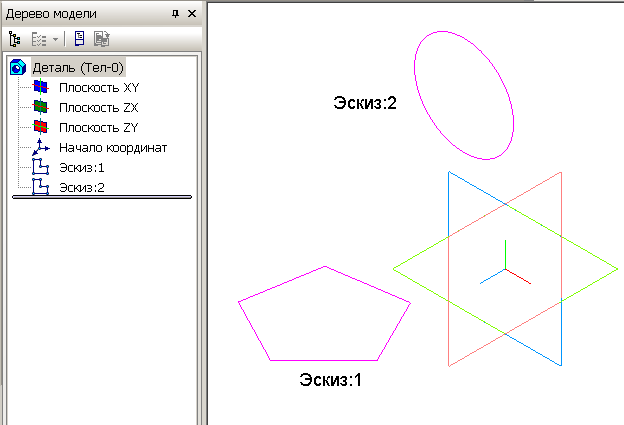The width and height of the screenshot is (624, 425).
Task: Close the Дерево модели panel
Action: coord(192,14)
